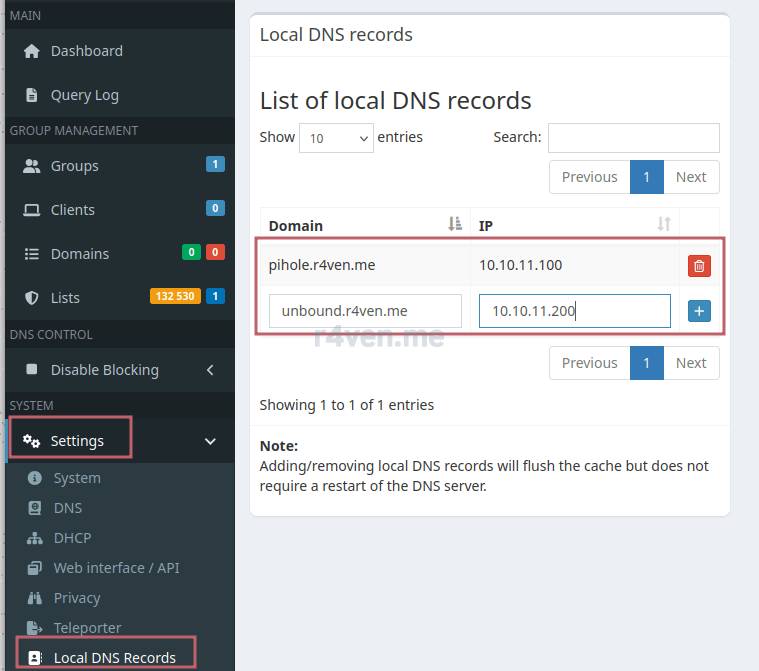
Task: Toggle Disable Blocking in sidebar
Action: pos(104,370)
